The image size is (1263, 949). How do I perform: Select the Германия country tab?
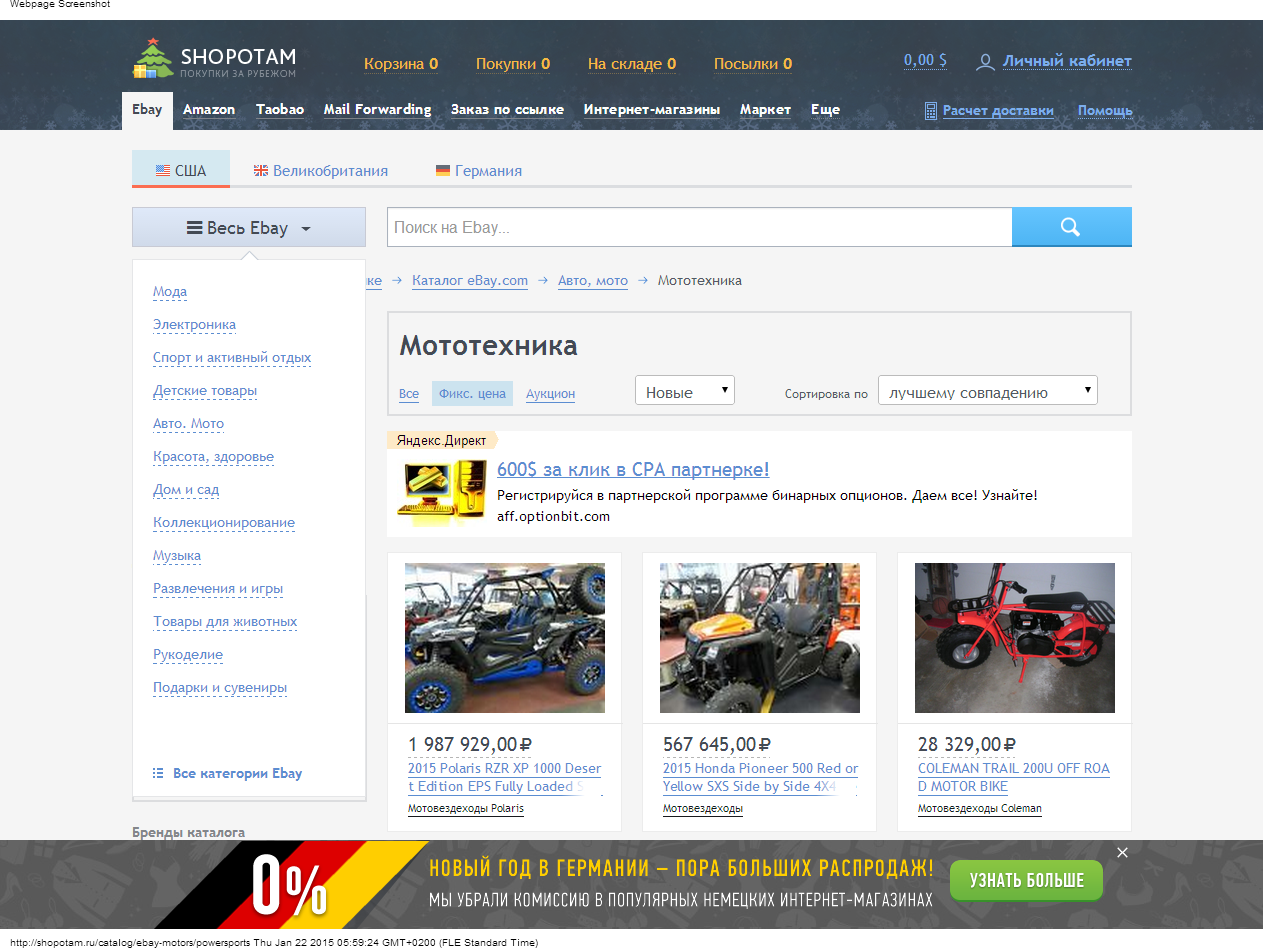pyautogui.click(x=479, y=171)
